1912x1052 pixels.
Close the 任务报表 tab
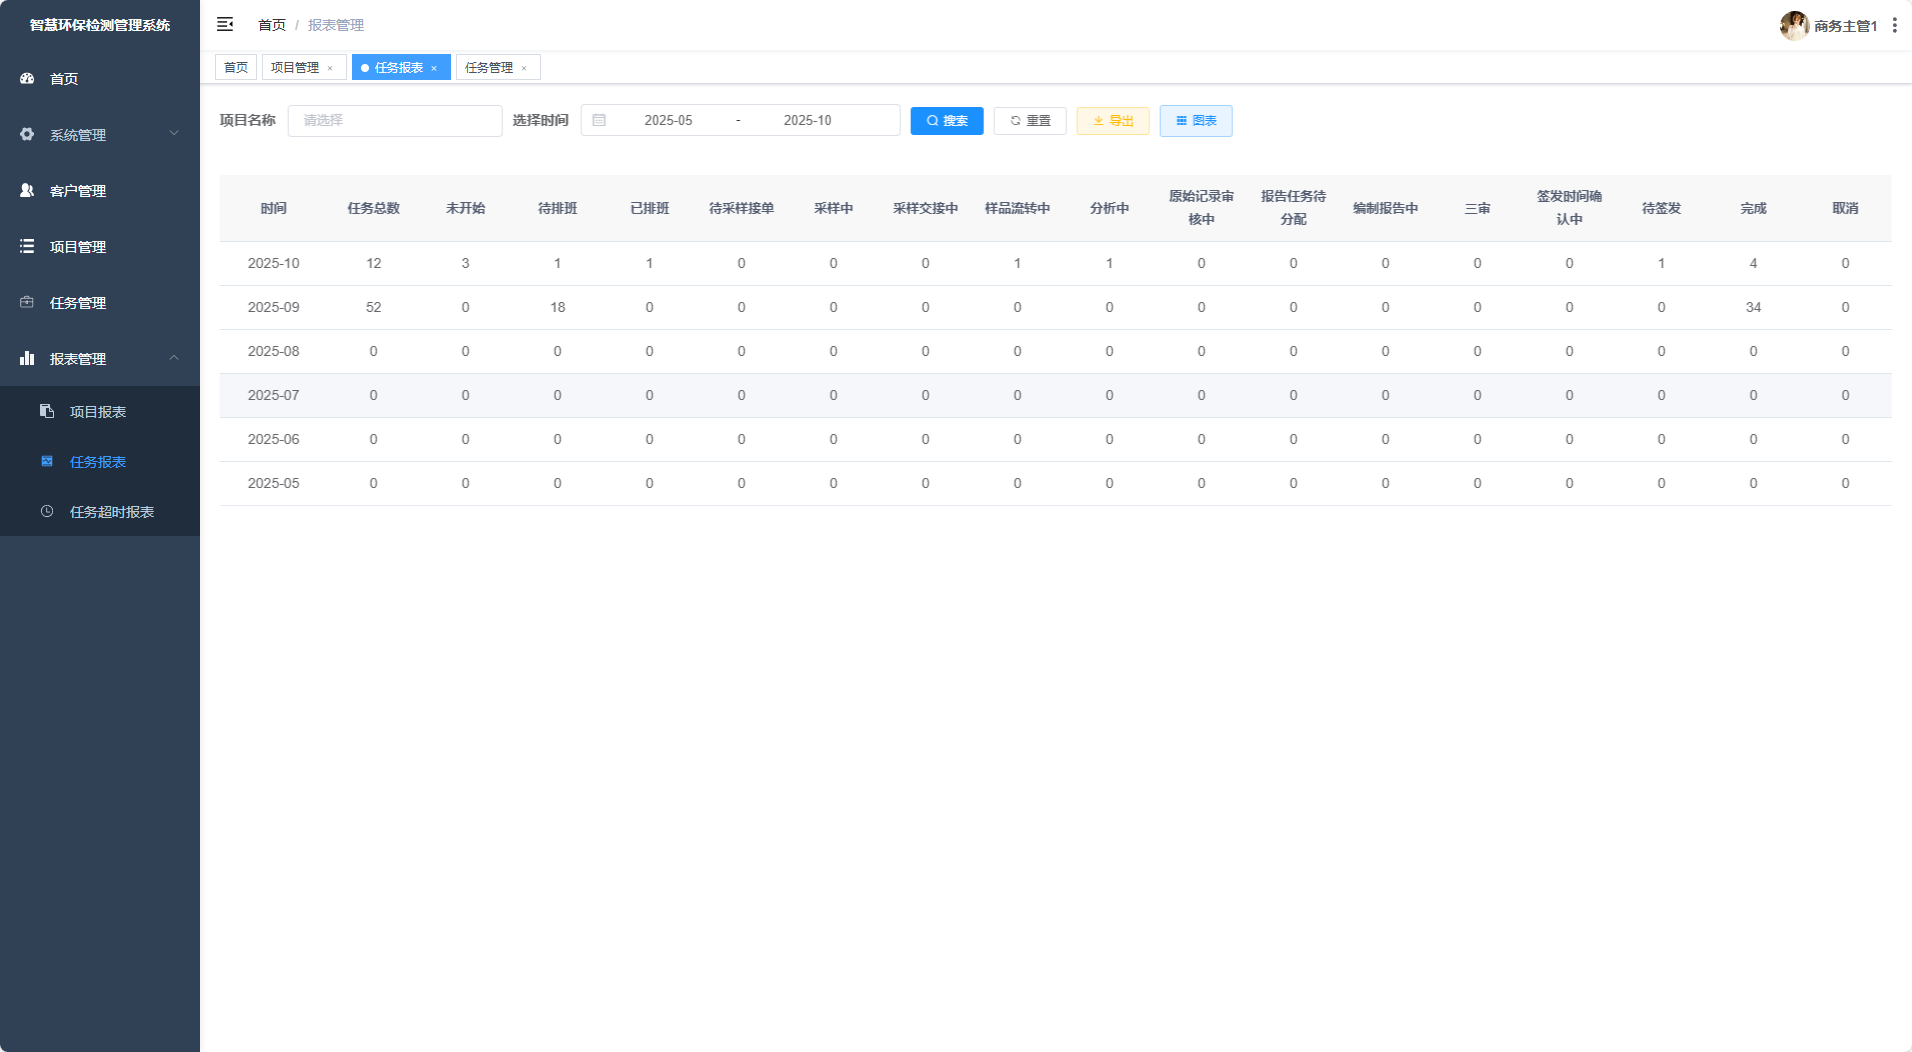coord(434,68)
